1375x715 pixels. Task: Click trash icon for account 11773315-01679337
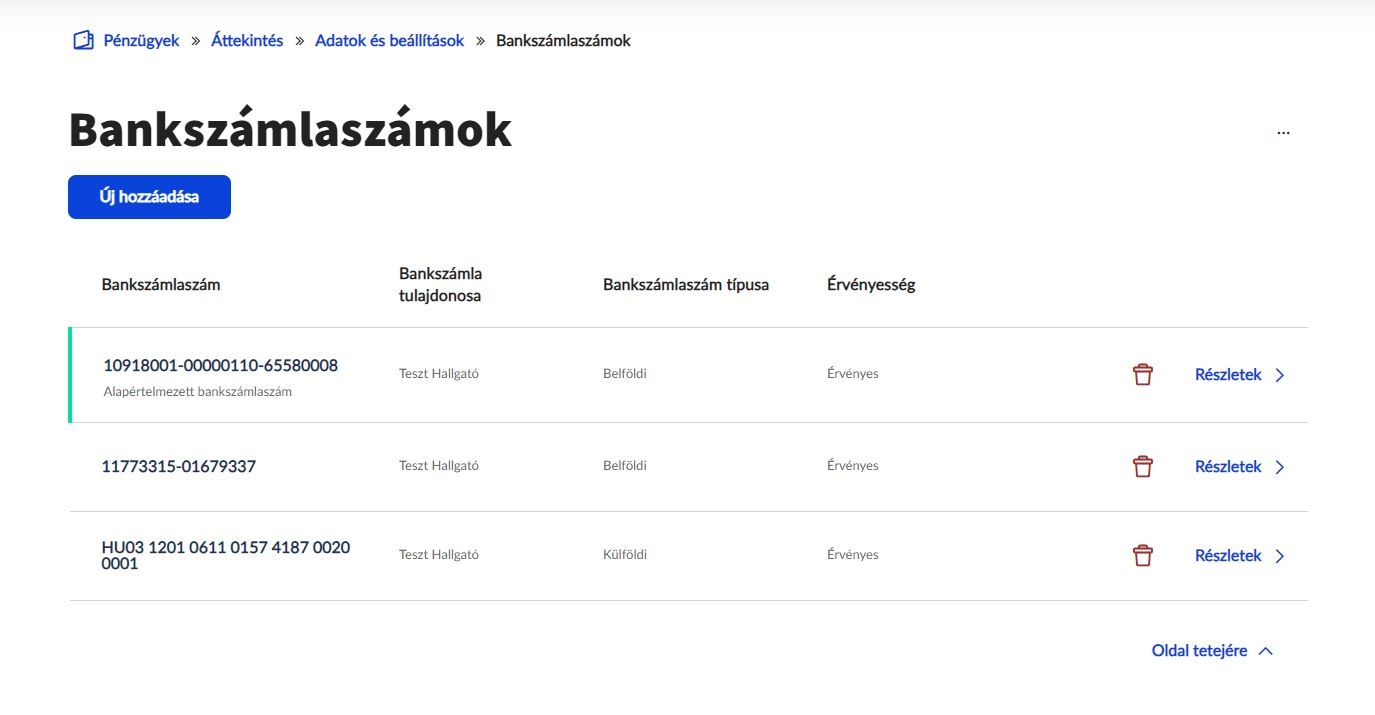(x=1142, y=467)
